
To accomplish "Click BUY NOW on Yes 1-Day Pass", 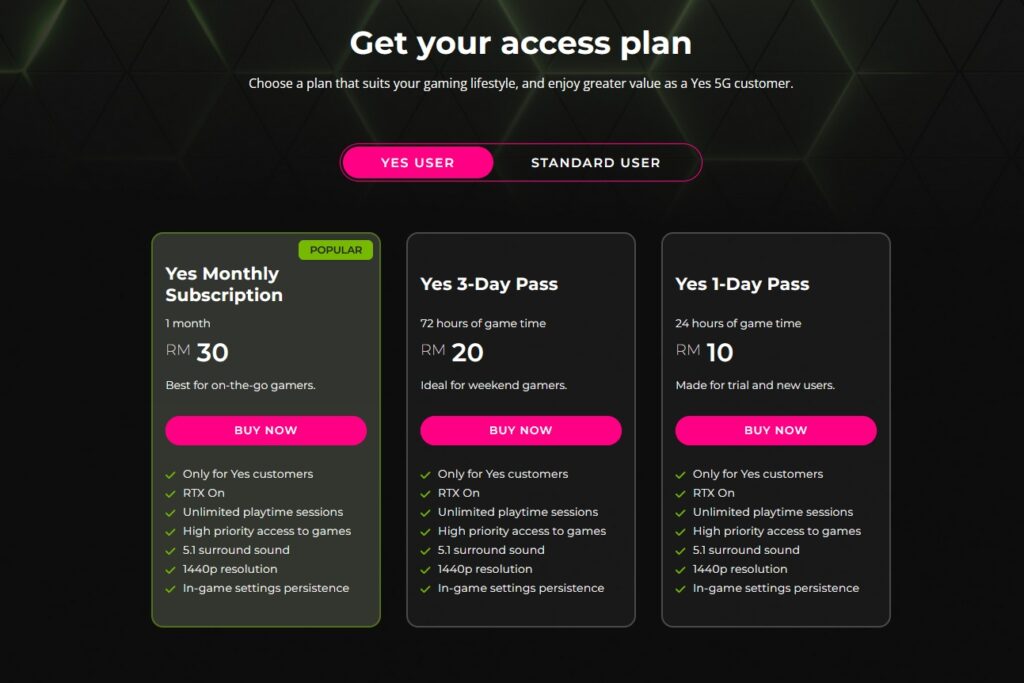I will click(776, 430).
